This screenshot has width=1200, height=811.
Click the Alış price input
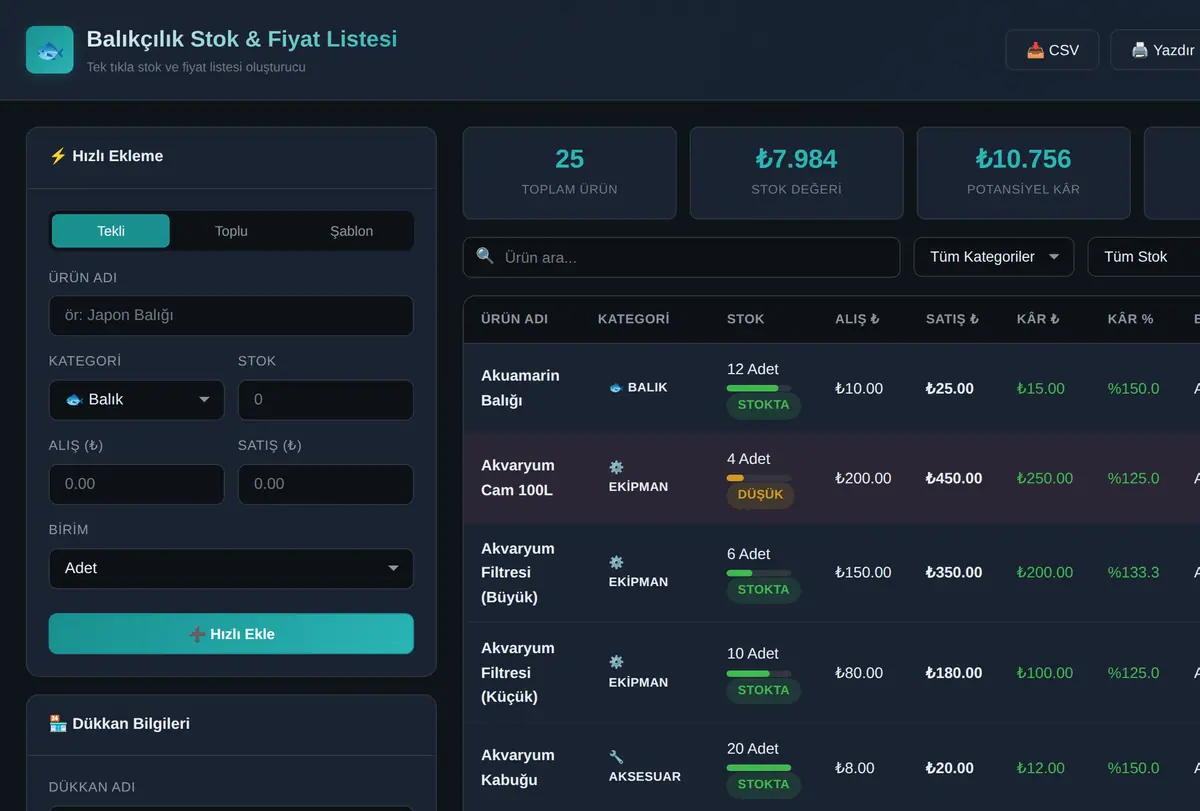(x=136, y=484)
